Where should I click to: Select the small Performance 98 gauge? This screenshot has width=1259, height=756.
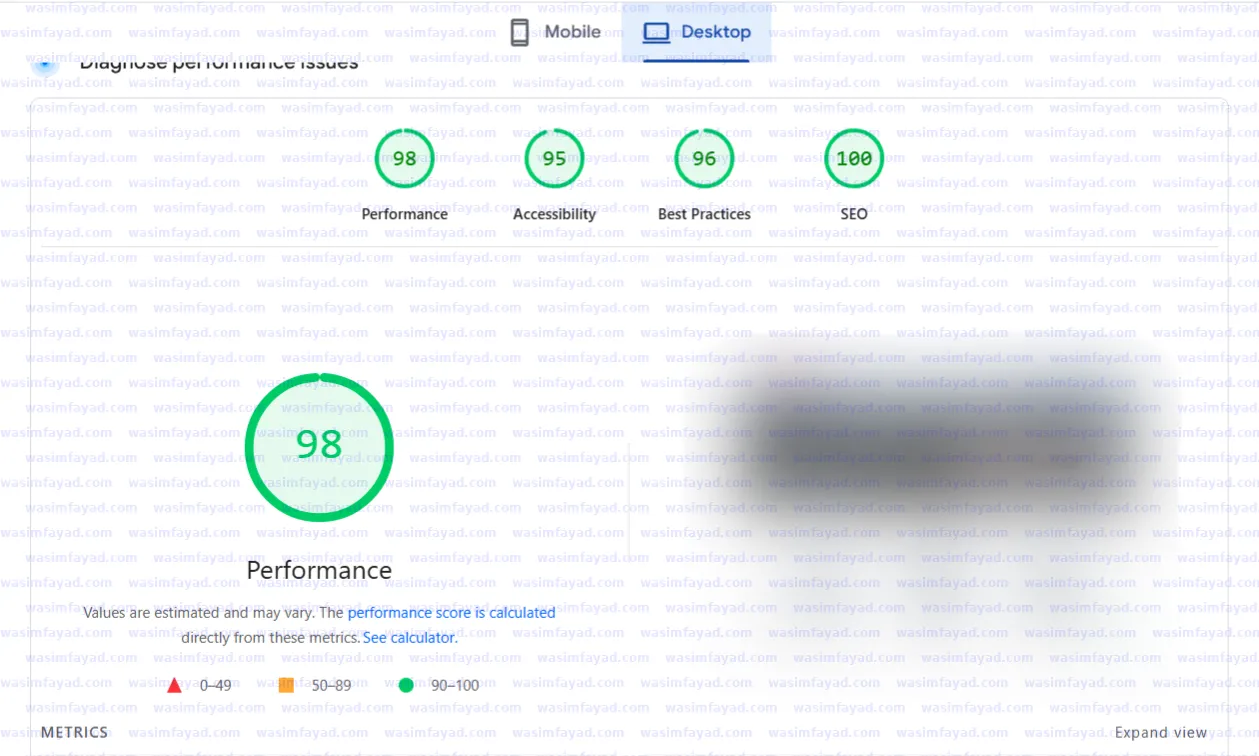tap(404, 159)
